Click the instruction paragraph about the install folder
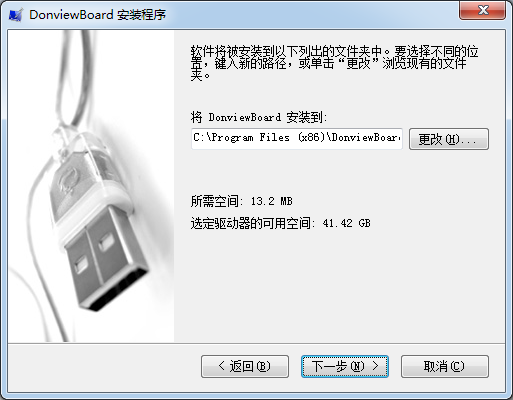 pos(334,63)
